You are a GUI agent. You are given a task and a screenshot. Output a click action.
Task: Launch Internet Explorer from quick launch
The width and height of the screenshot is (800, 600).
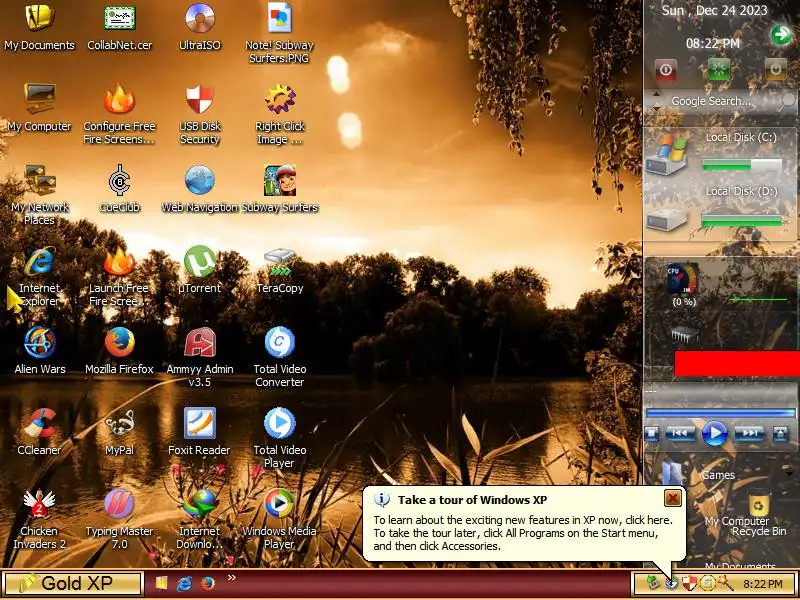184,583
